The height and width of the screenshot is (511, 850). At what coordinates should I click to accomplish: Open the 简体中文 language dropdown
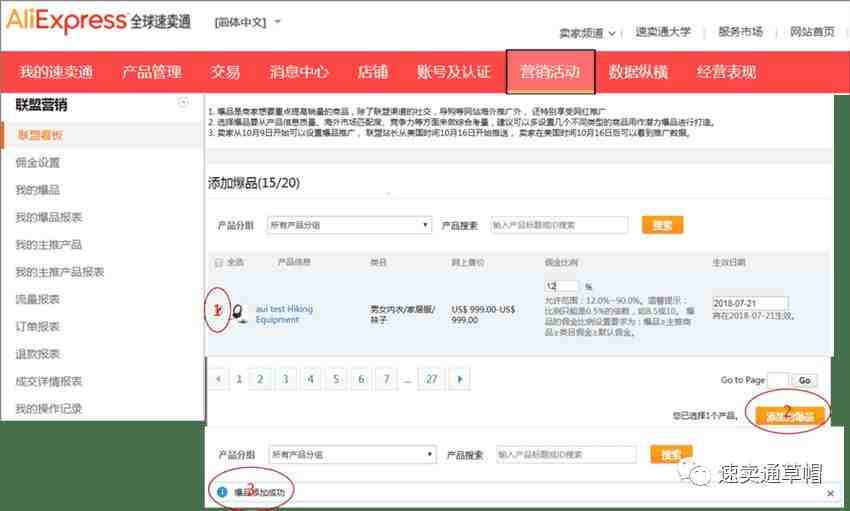(x=248, y=22)
